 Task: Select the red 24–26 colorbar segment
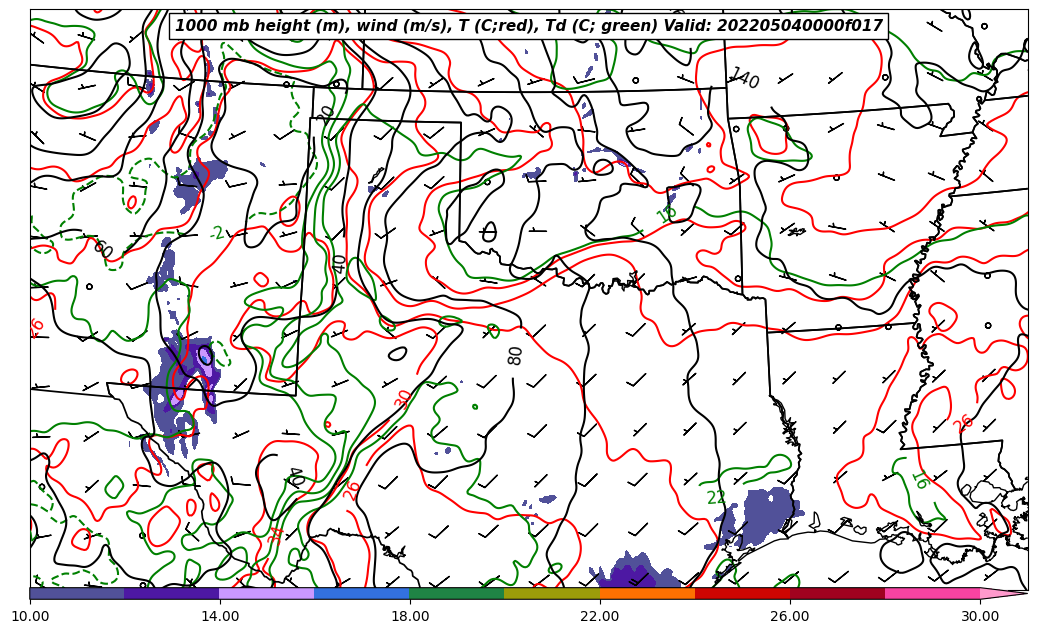tap(742, 593)
